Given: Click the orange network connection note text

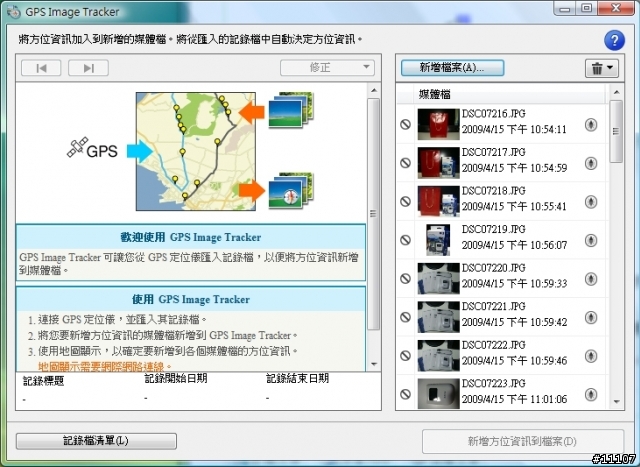Looking at the screenshot, I should pos(105,366).
